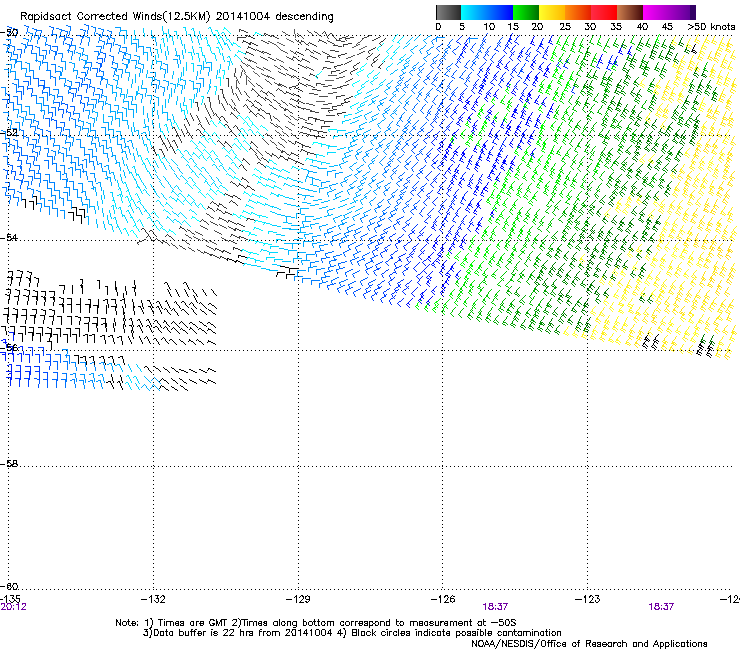Click the cyan 5-10 knots color swatch
This screenshot has width=740, height=650.
point(474,12)
